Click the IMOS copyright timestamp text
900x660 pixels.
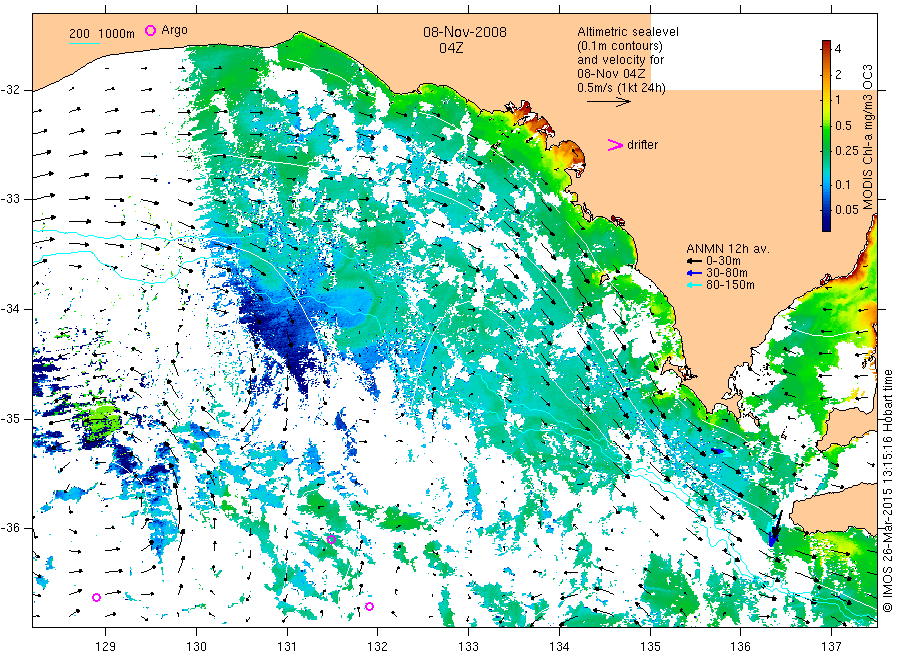pyautogui.click(x=888, y=491)
